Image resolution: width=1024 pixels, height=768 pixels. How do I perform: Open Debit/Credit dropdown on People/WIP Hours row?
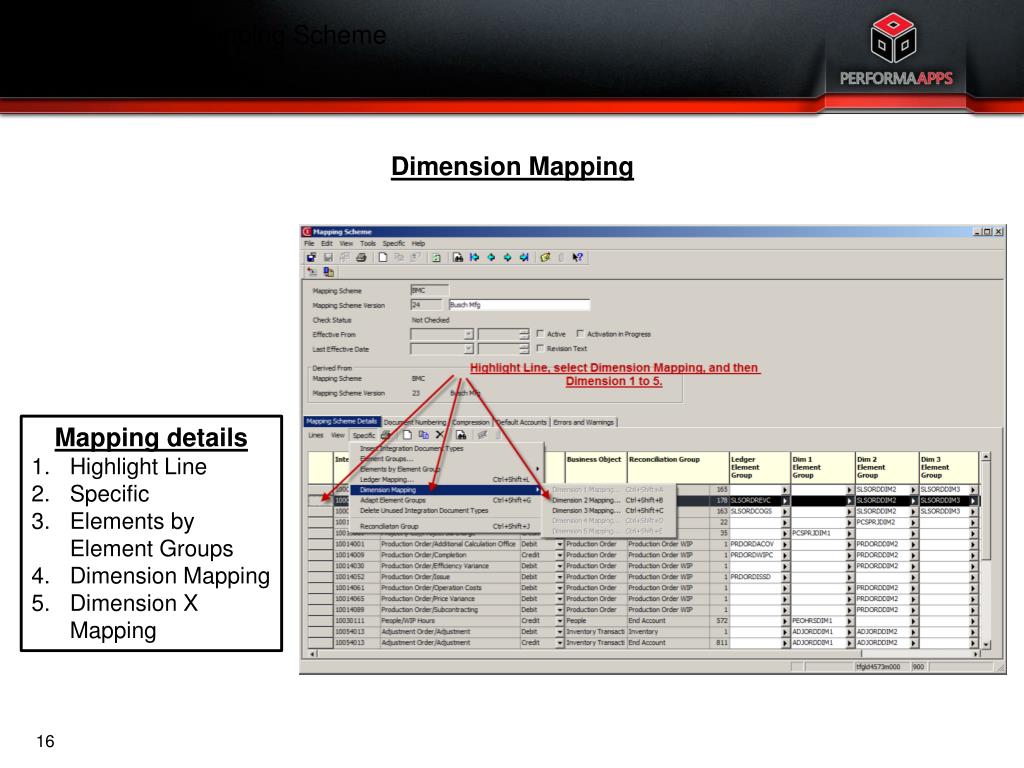560,621
